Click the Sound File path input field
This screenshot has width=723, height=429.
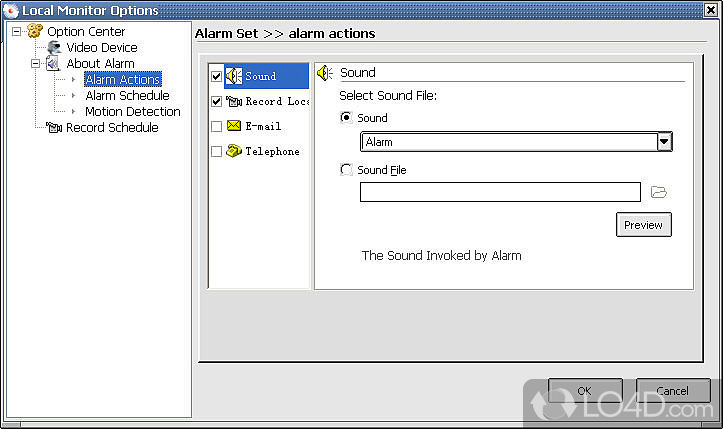(500, 192)
